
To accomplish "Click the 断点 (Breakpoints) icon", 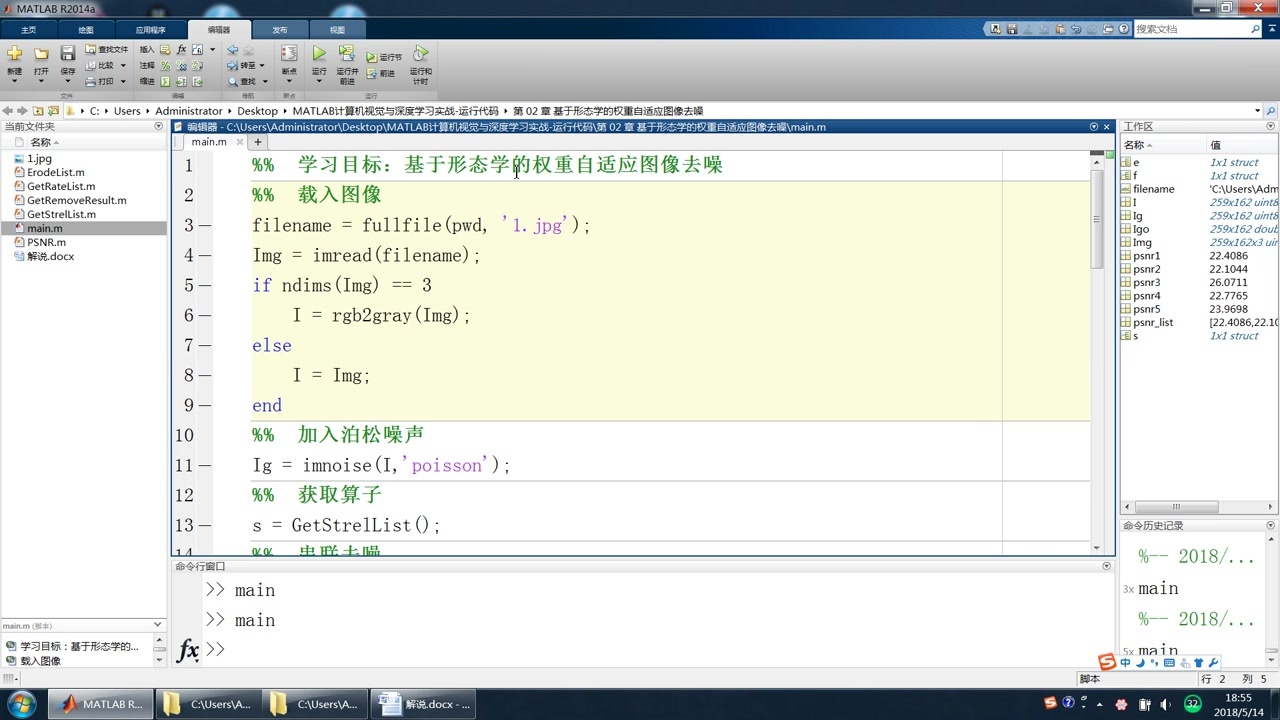I will [289, 53].
